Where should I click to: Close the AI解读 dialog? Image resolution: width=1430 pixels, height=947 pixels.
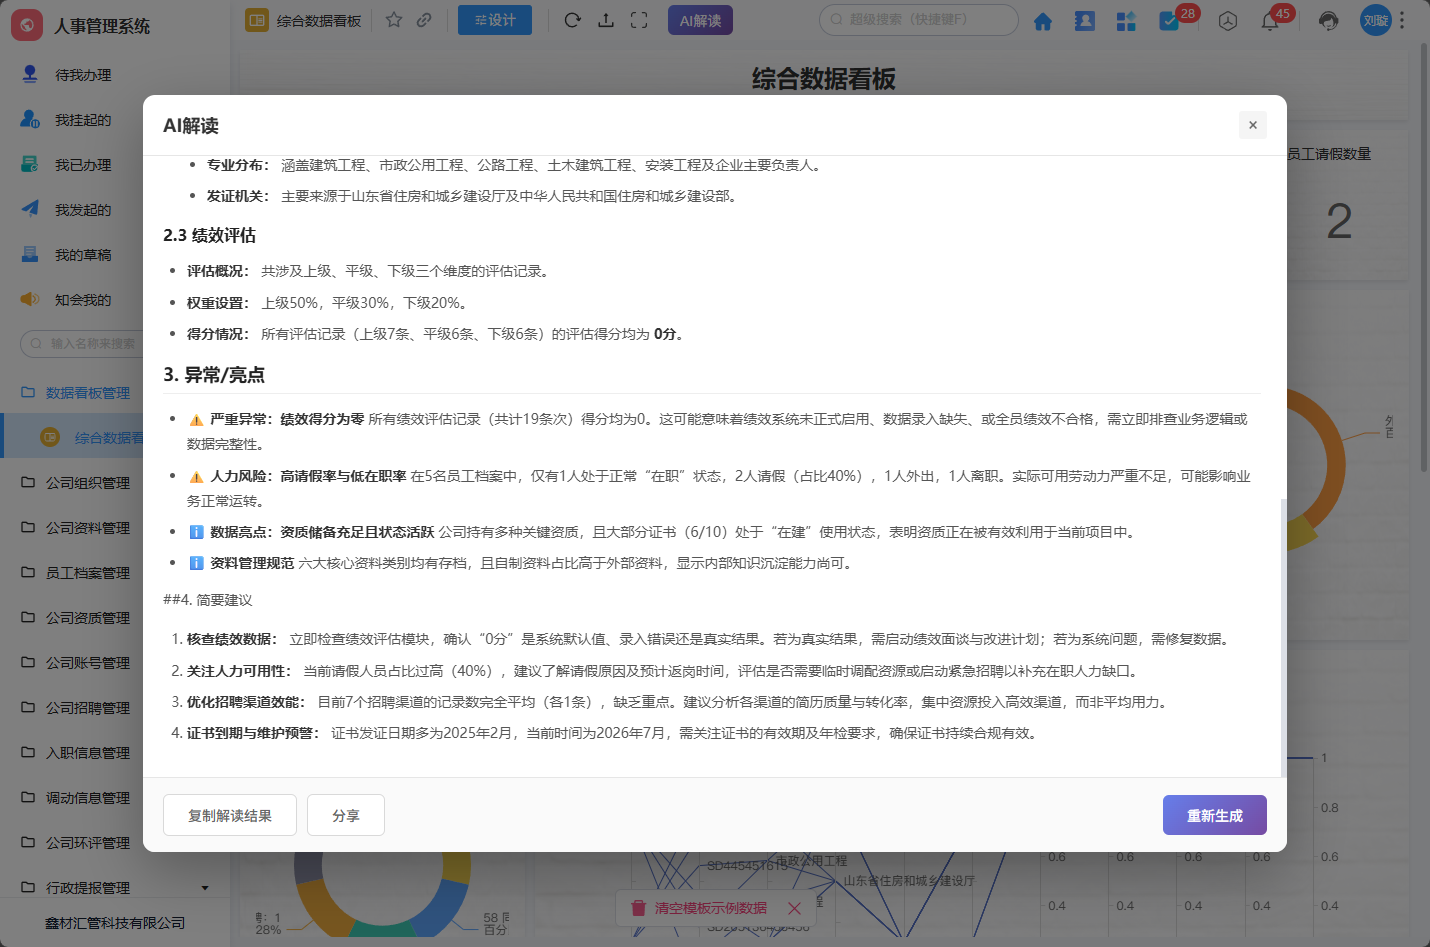coord(1252,125)
